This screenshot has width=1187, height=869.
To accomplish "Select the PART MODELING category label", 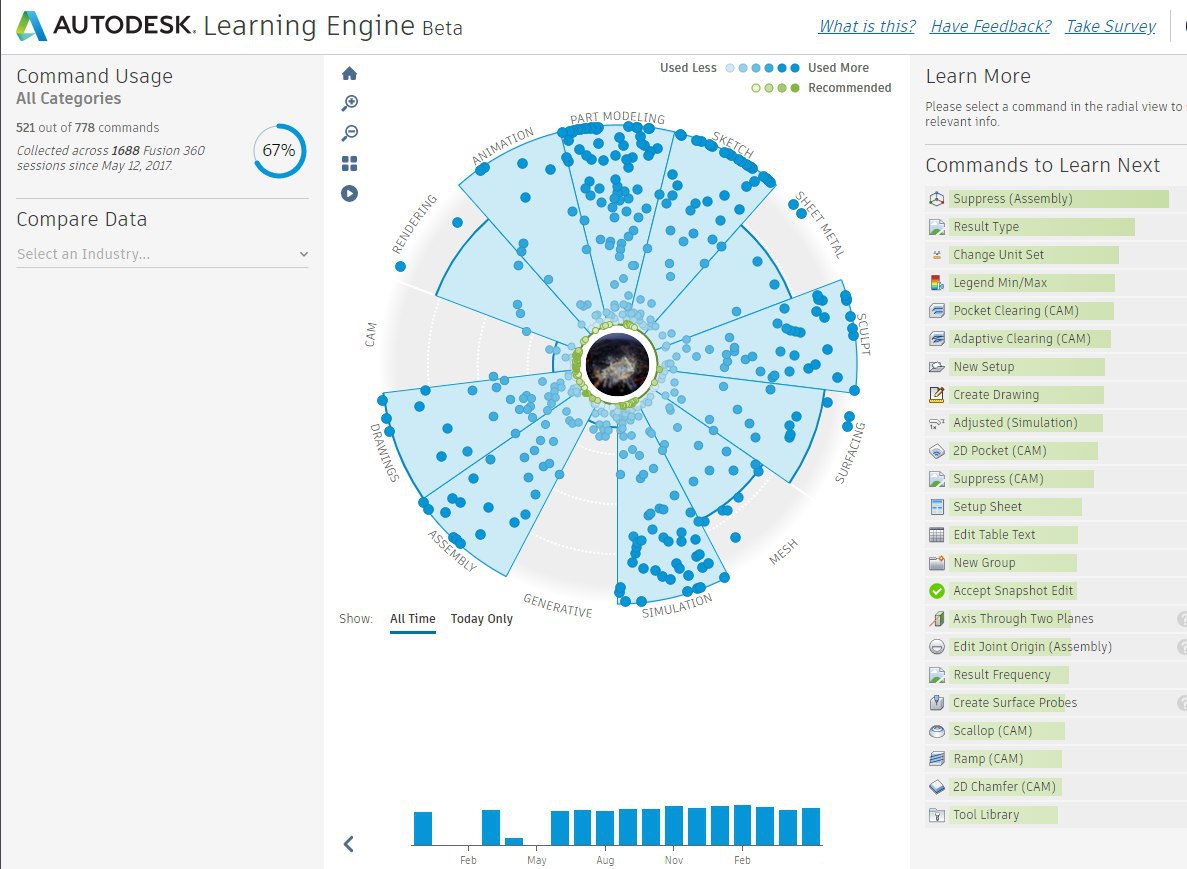I will coord(618,117).
